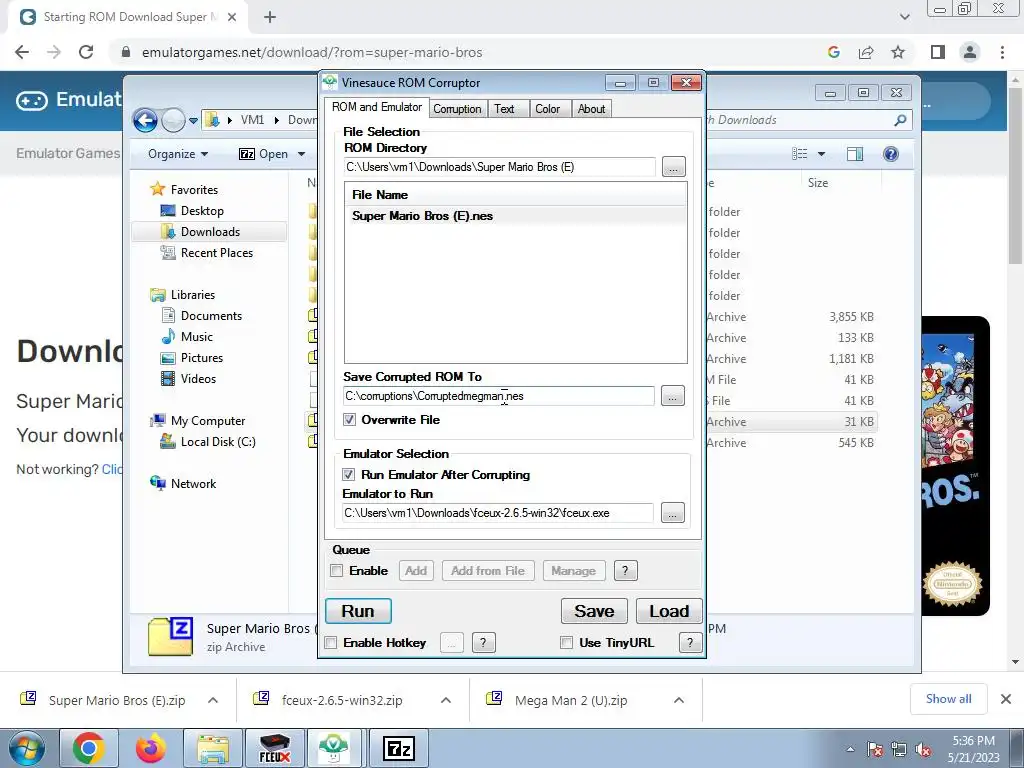Open the TinyURL help question mark
1024x768 pixels.
tap(690, 643)
